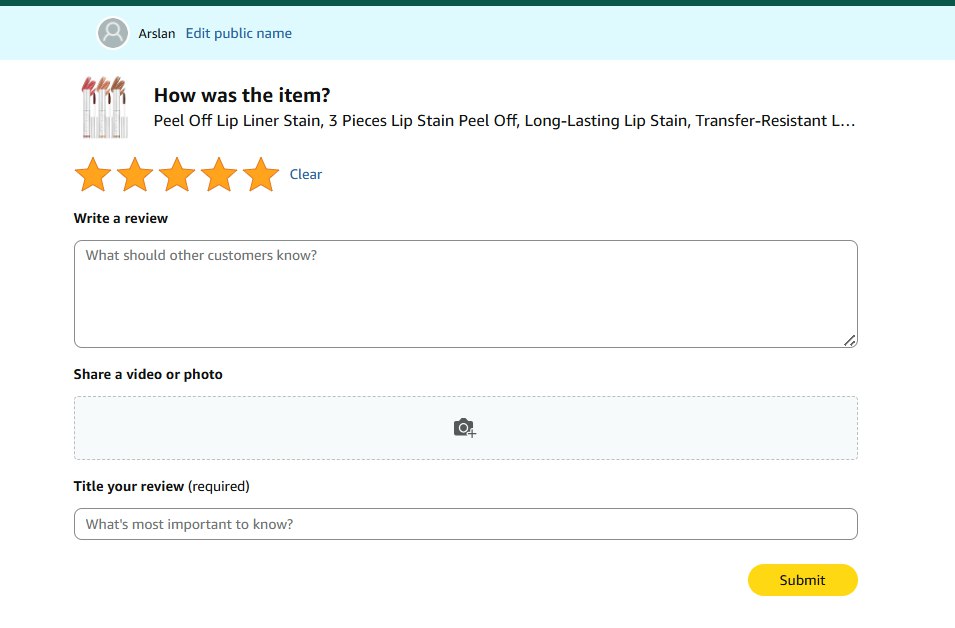This screenshot has width=955, height=628.
Task: Click the review title input field
Action: pos(465,524)
